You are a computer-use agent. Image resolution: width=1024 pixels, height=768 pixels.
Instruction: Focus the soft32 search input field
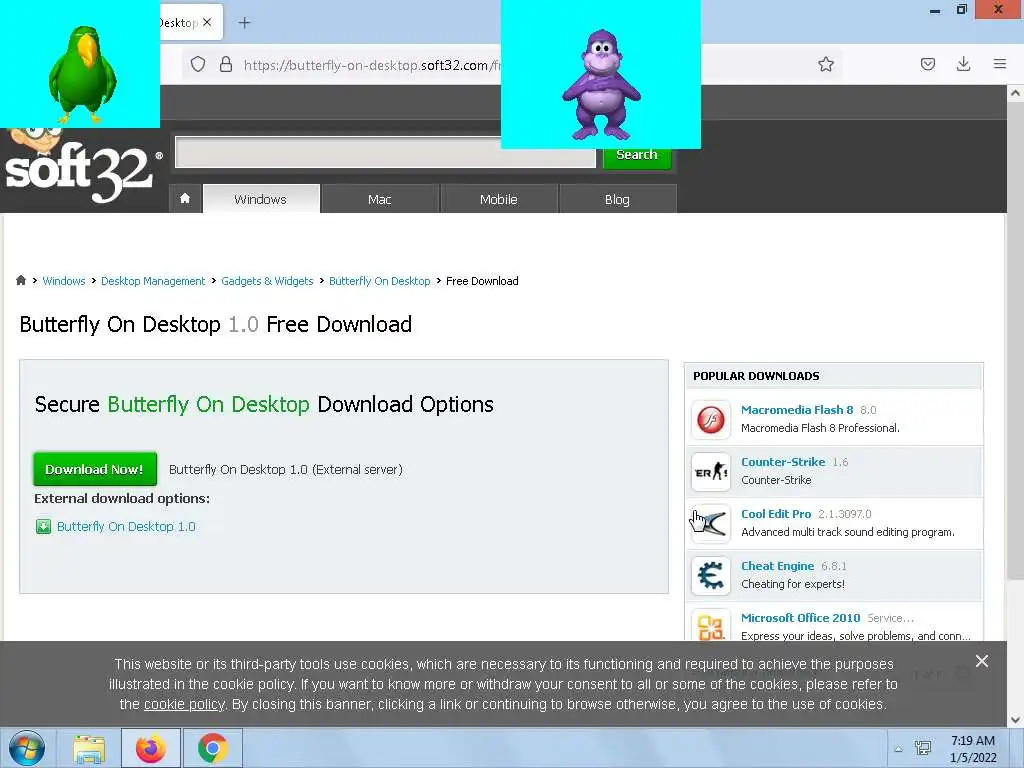click(x=385, y=152)
